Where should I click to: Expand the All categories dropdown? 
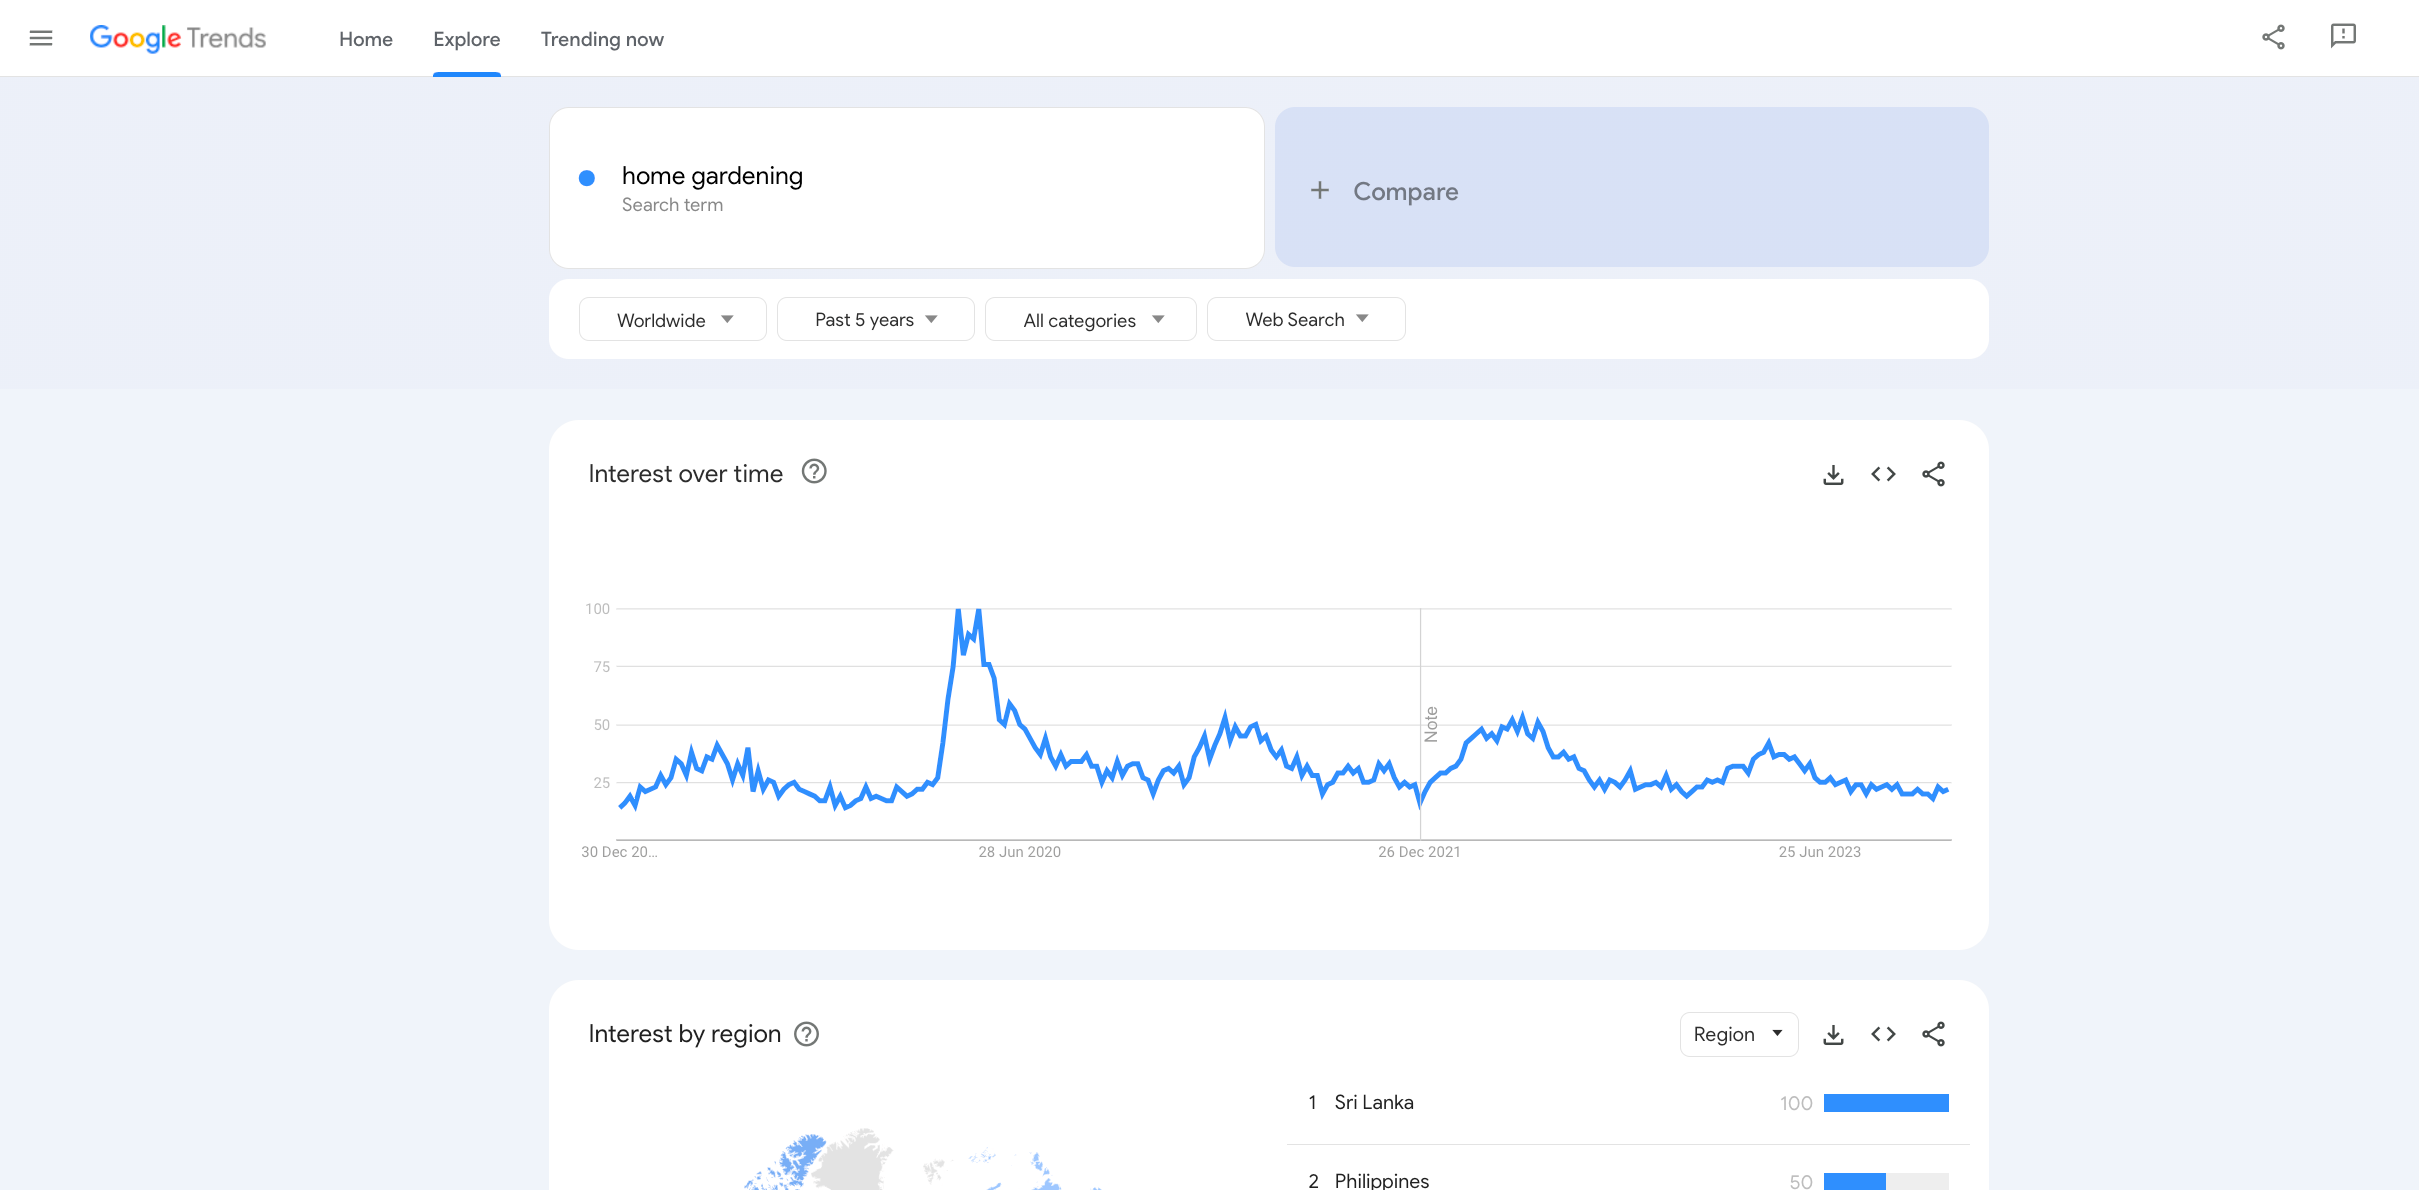tap(1091, 320)
